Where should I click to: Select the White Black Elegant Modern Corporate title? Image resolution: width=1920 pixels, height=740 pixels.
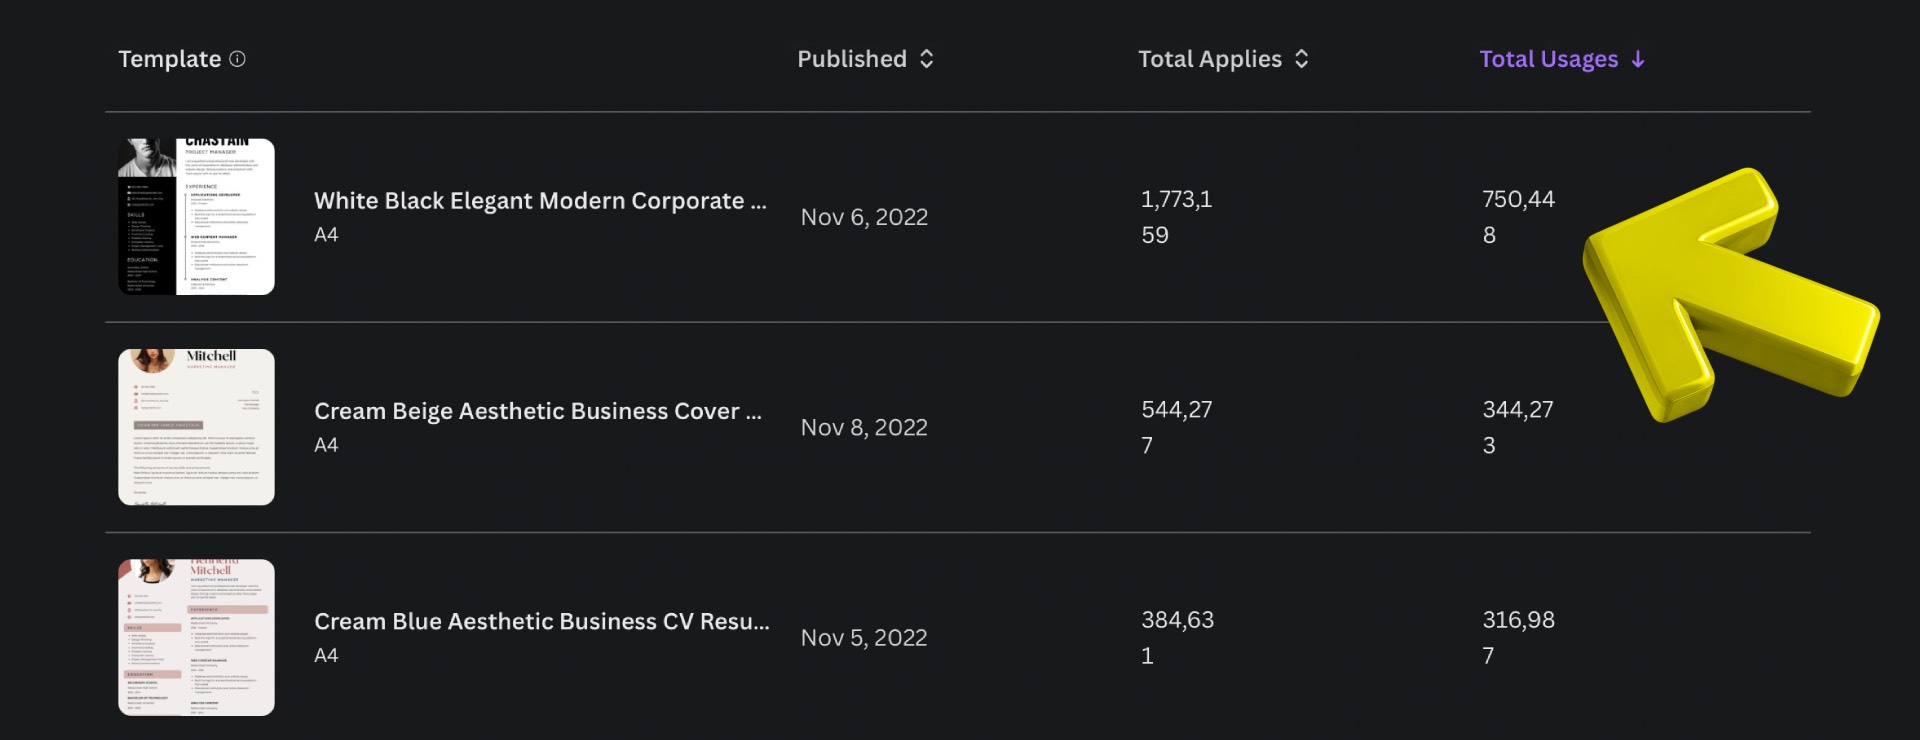click(540, 201)
